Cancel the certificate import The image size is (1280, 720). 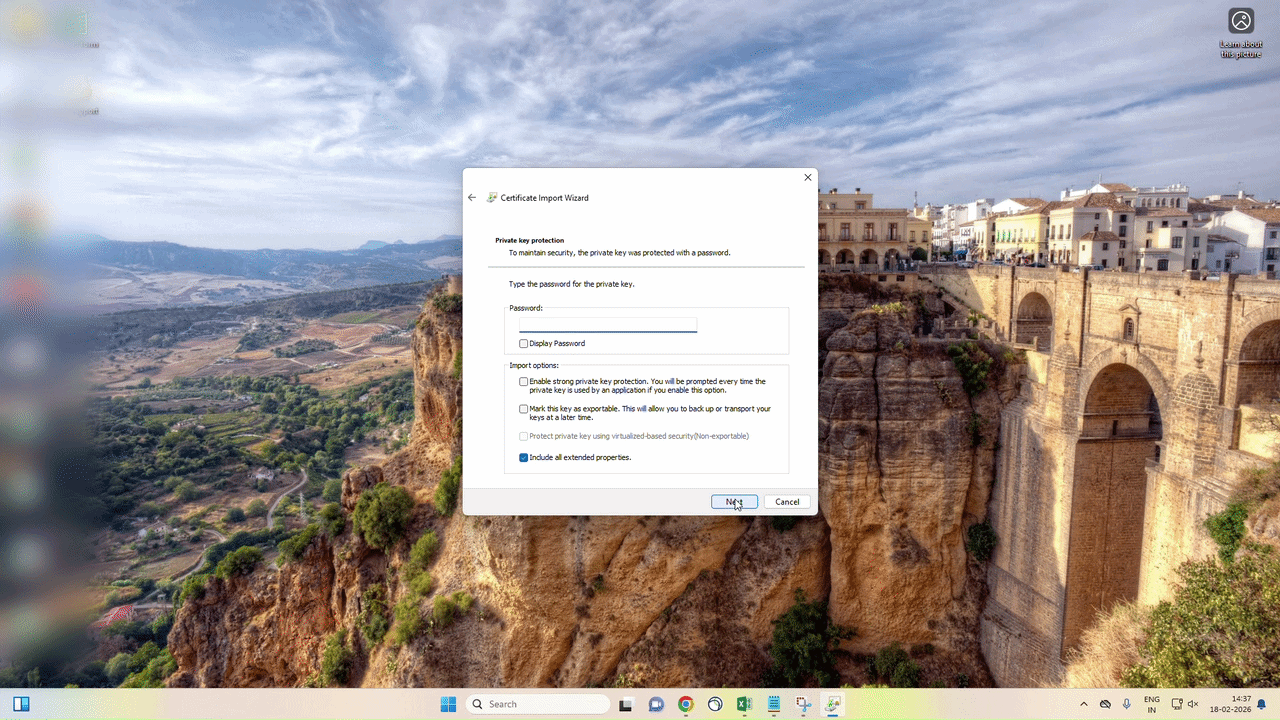click(x=787, y=501)
